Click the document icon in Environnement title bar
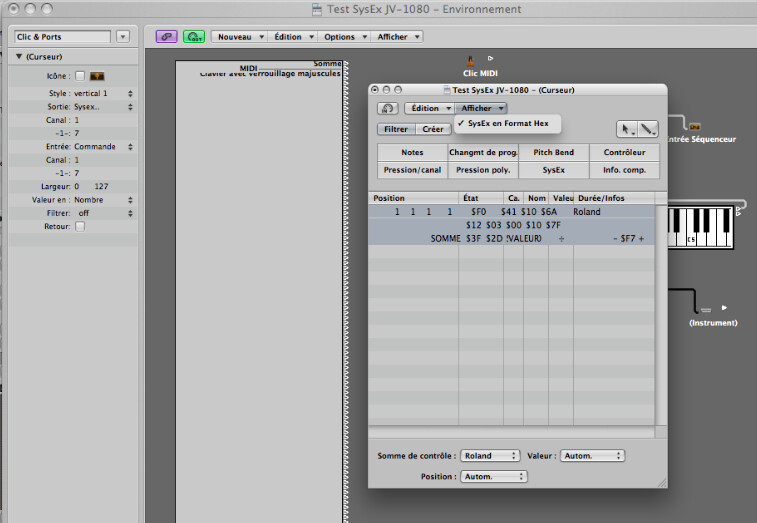Image resolution: width=757 pixels, height=523 pixels. pos(317,9)
